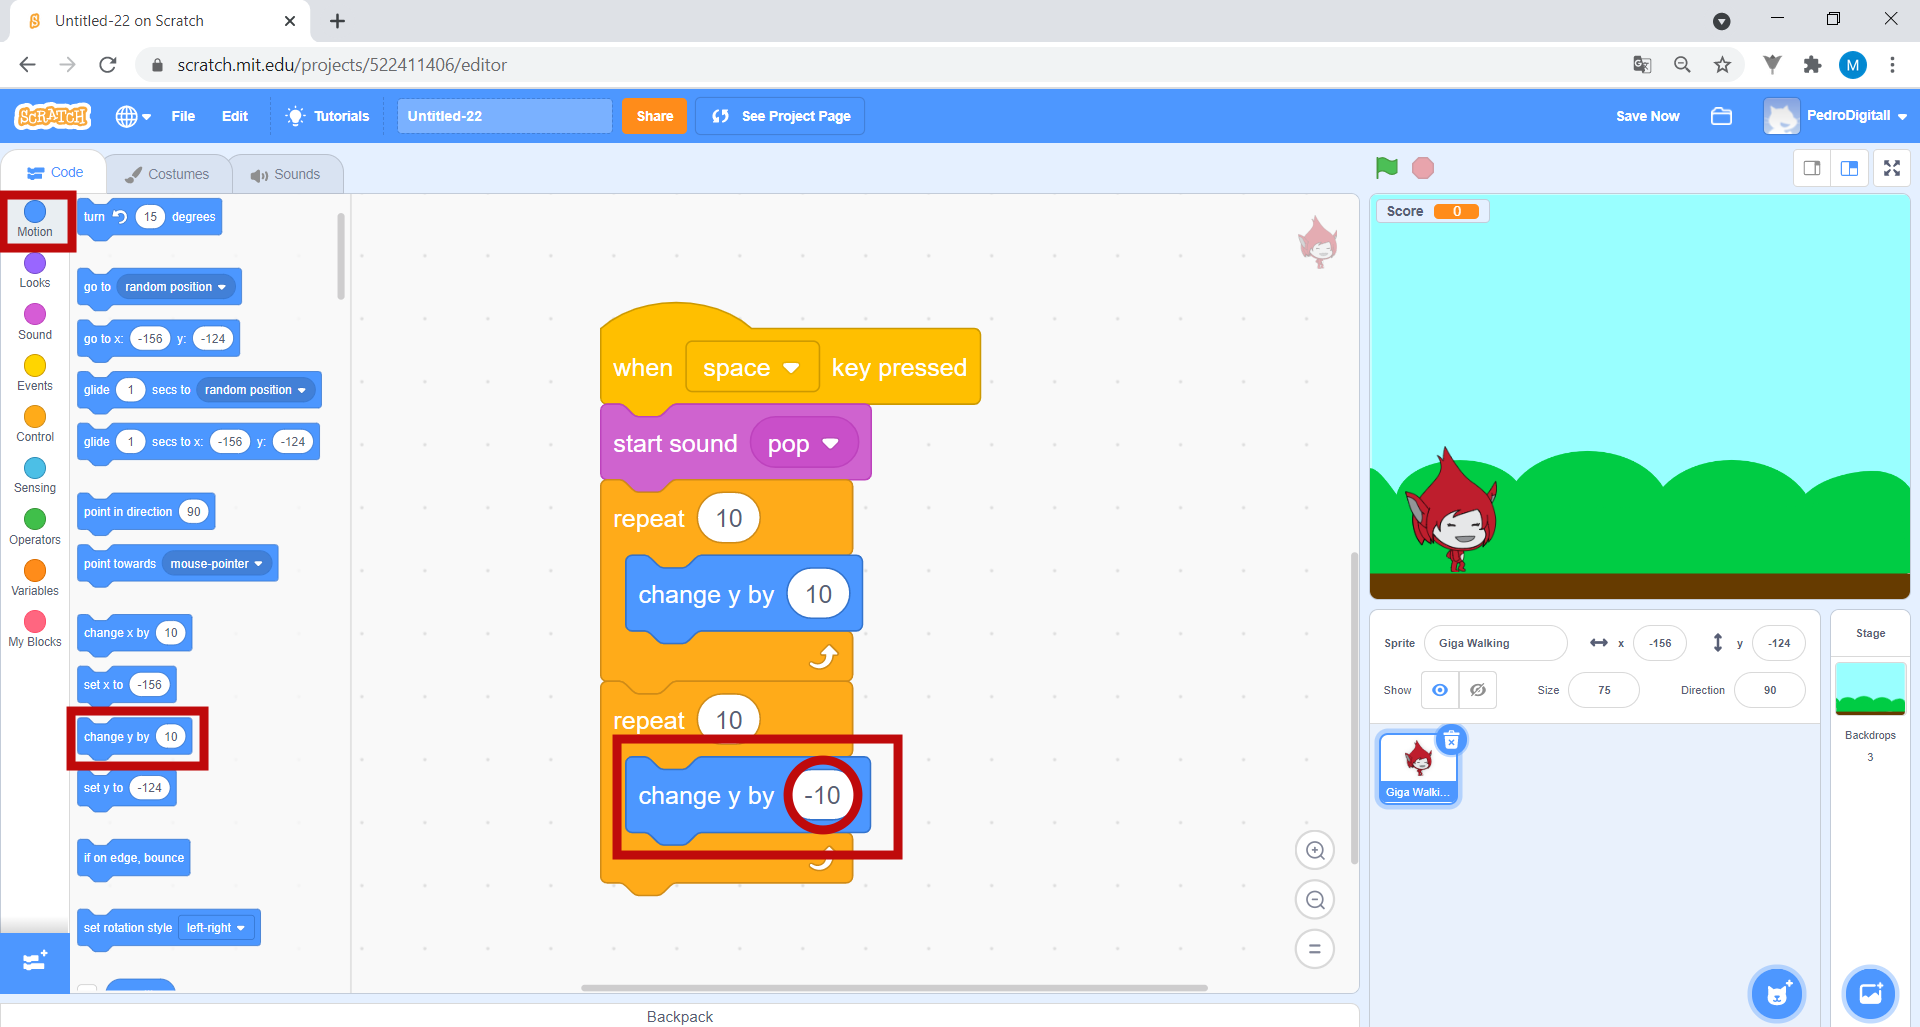Open the Scratch logo home link

point(53,116)
